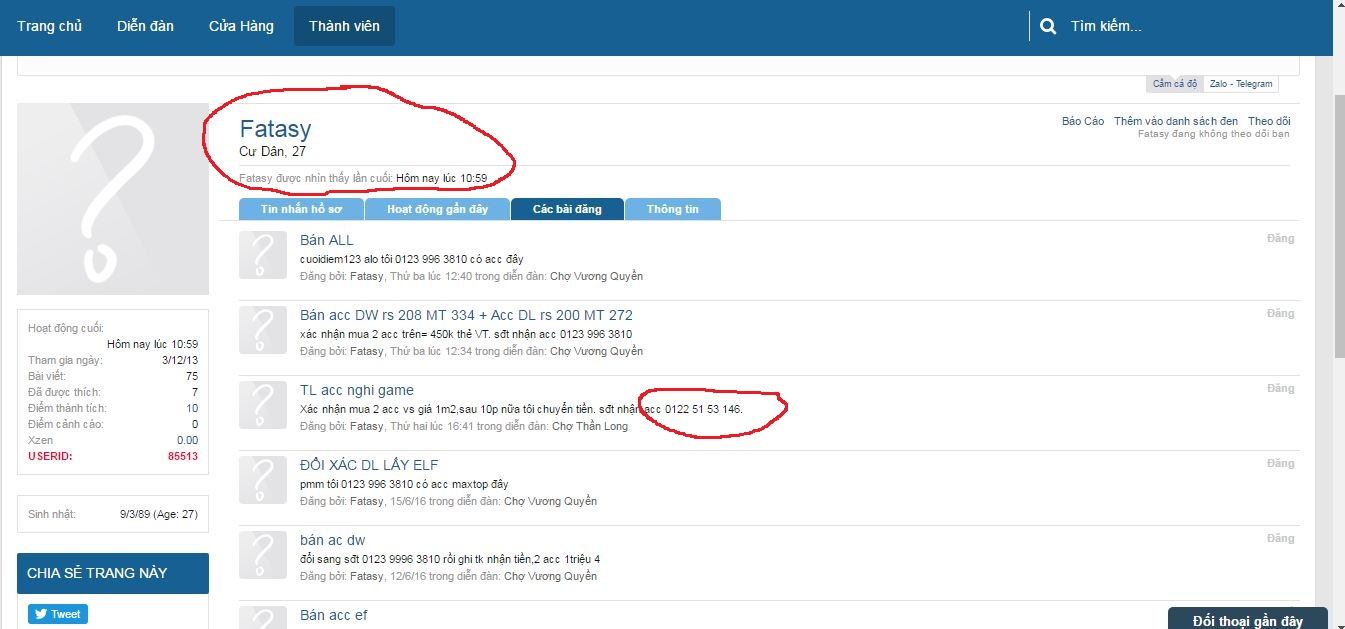
Task: Open Cửa Hàng navigation item
Action: click(x=241, y=26)
